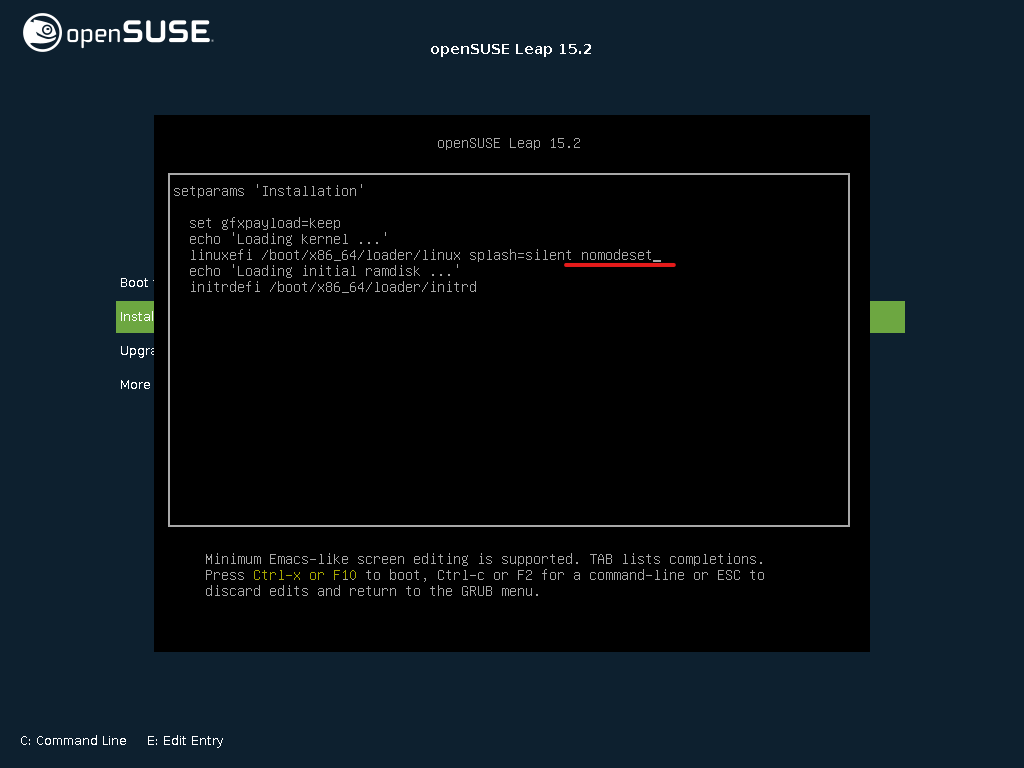1024x768 pixels.
Task: Place cursor on the setparams 'Installation' line
Action: [x=268, y=191]
